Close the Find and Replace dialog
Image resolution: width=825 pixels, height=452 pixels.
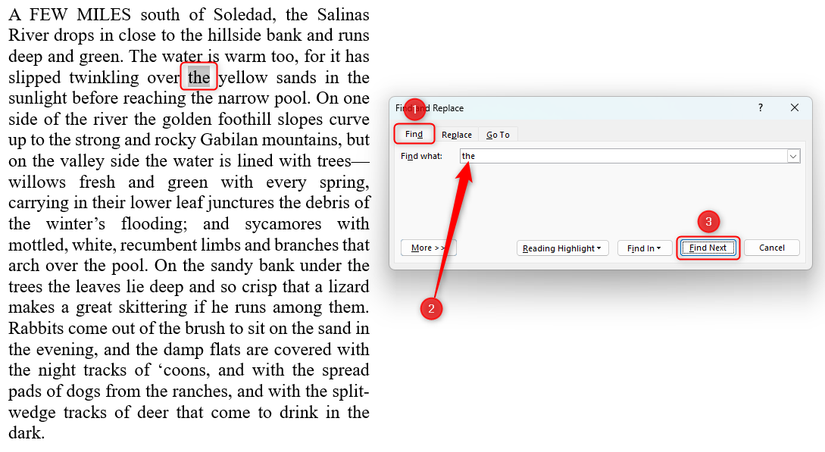pyautogui.click(x=794, y=108)
